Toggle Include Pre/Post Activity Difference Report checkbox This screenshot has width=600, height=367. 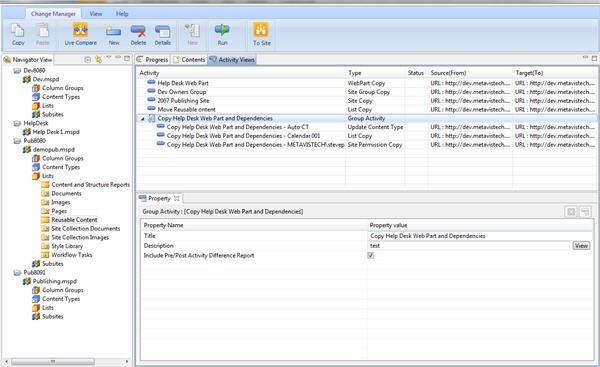[371, 255]
